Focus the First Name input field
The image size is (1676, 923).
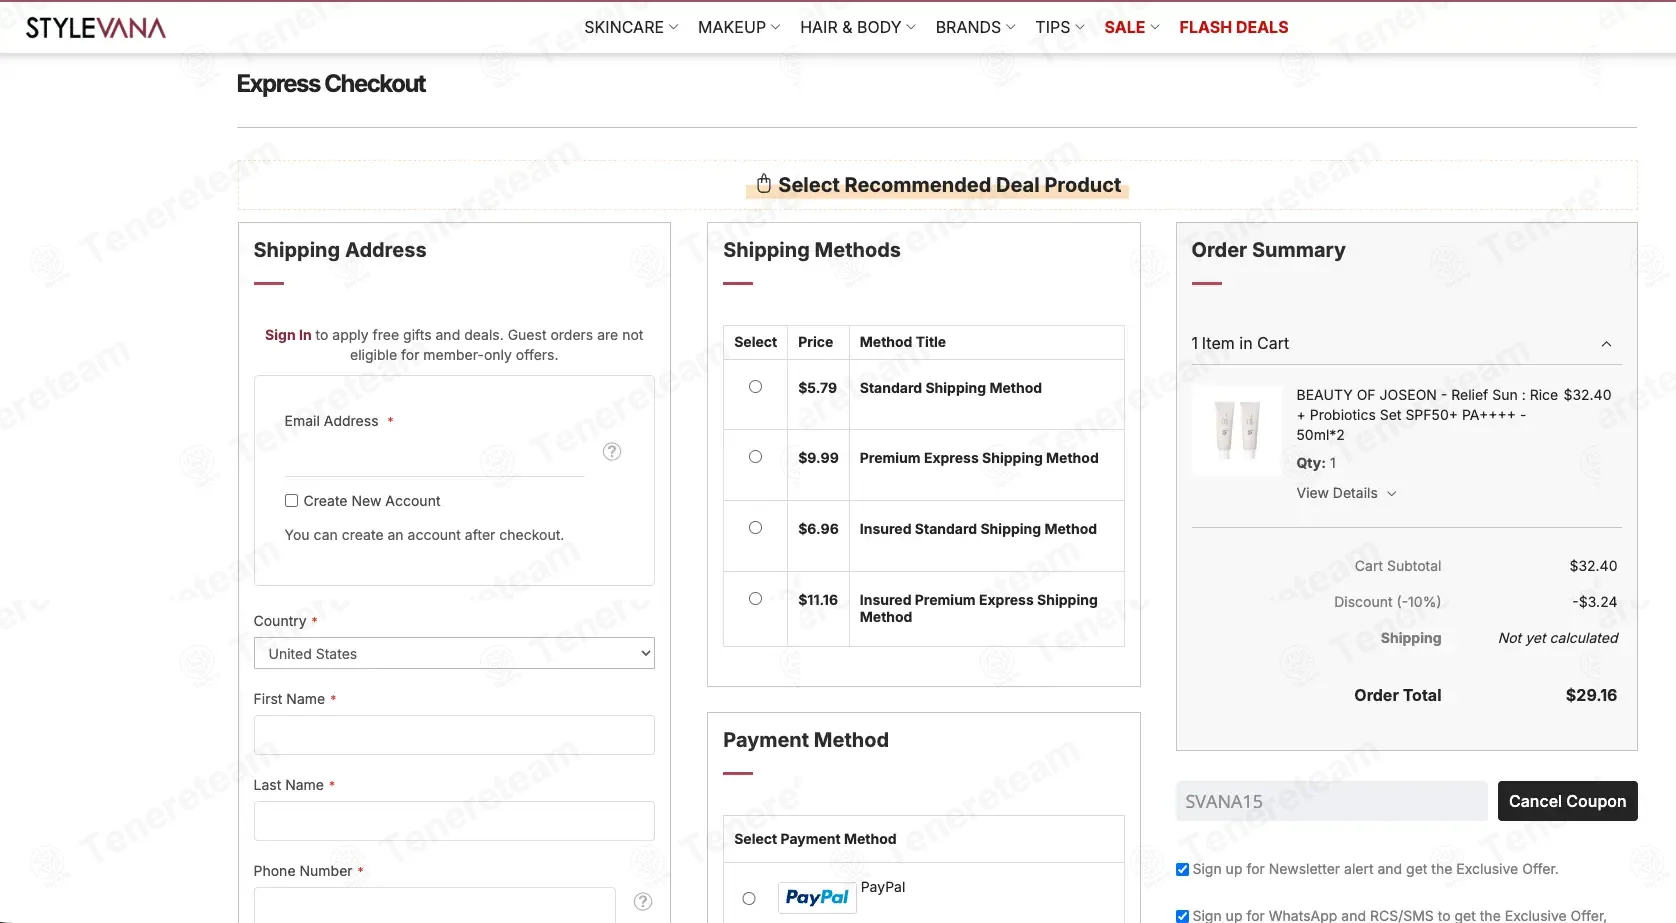click(x=454, y=735)
